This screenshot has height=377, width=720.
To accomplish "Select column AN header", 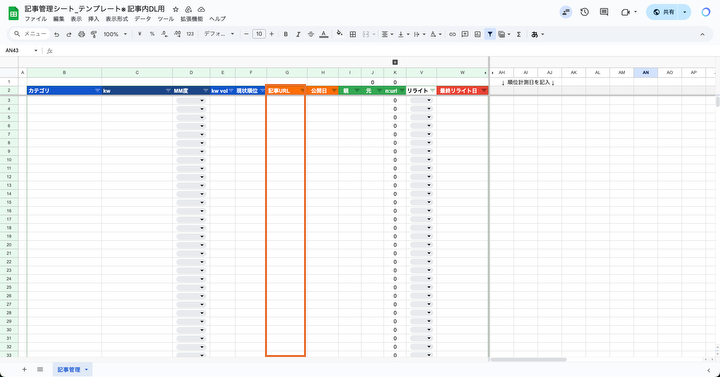I will pos(646,73).
